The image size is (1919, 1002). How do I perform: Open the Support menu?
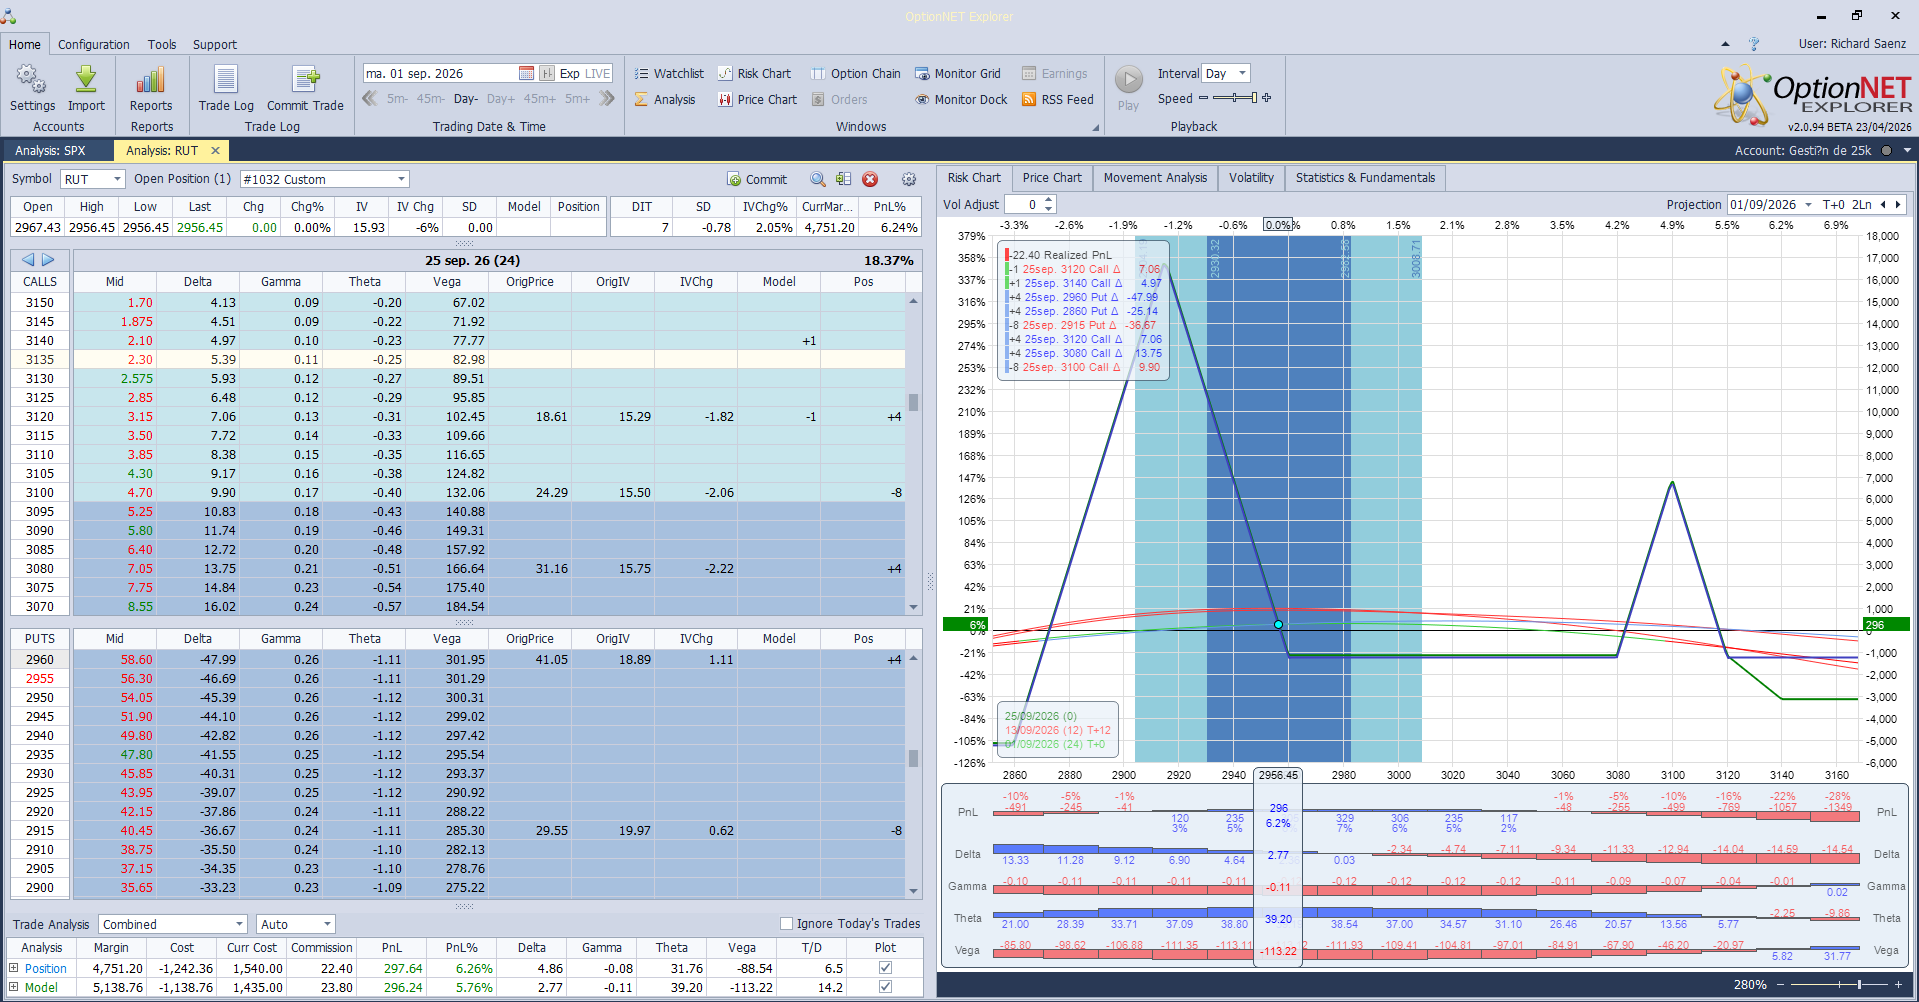click(214, 44)
